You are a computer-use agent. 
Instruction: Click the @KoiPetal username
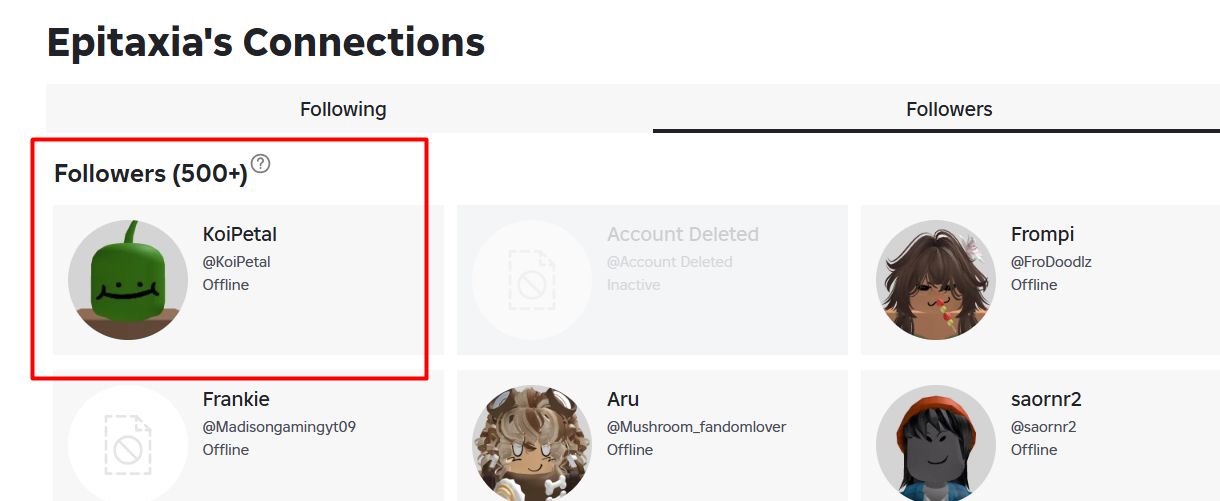(237, 262)
